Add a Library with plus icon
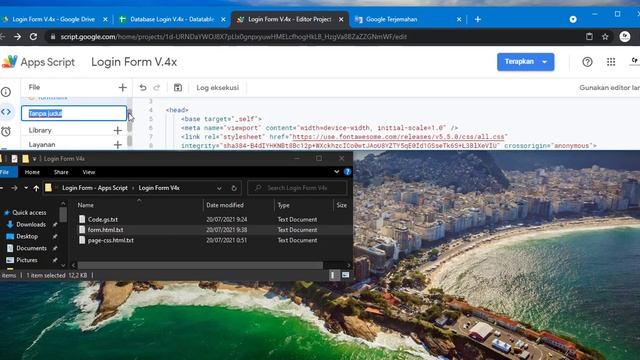 point(118,130)
